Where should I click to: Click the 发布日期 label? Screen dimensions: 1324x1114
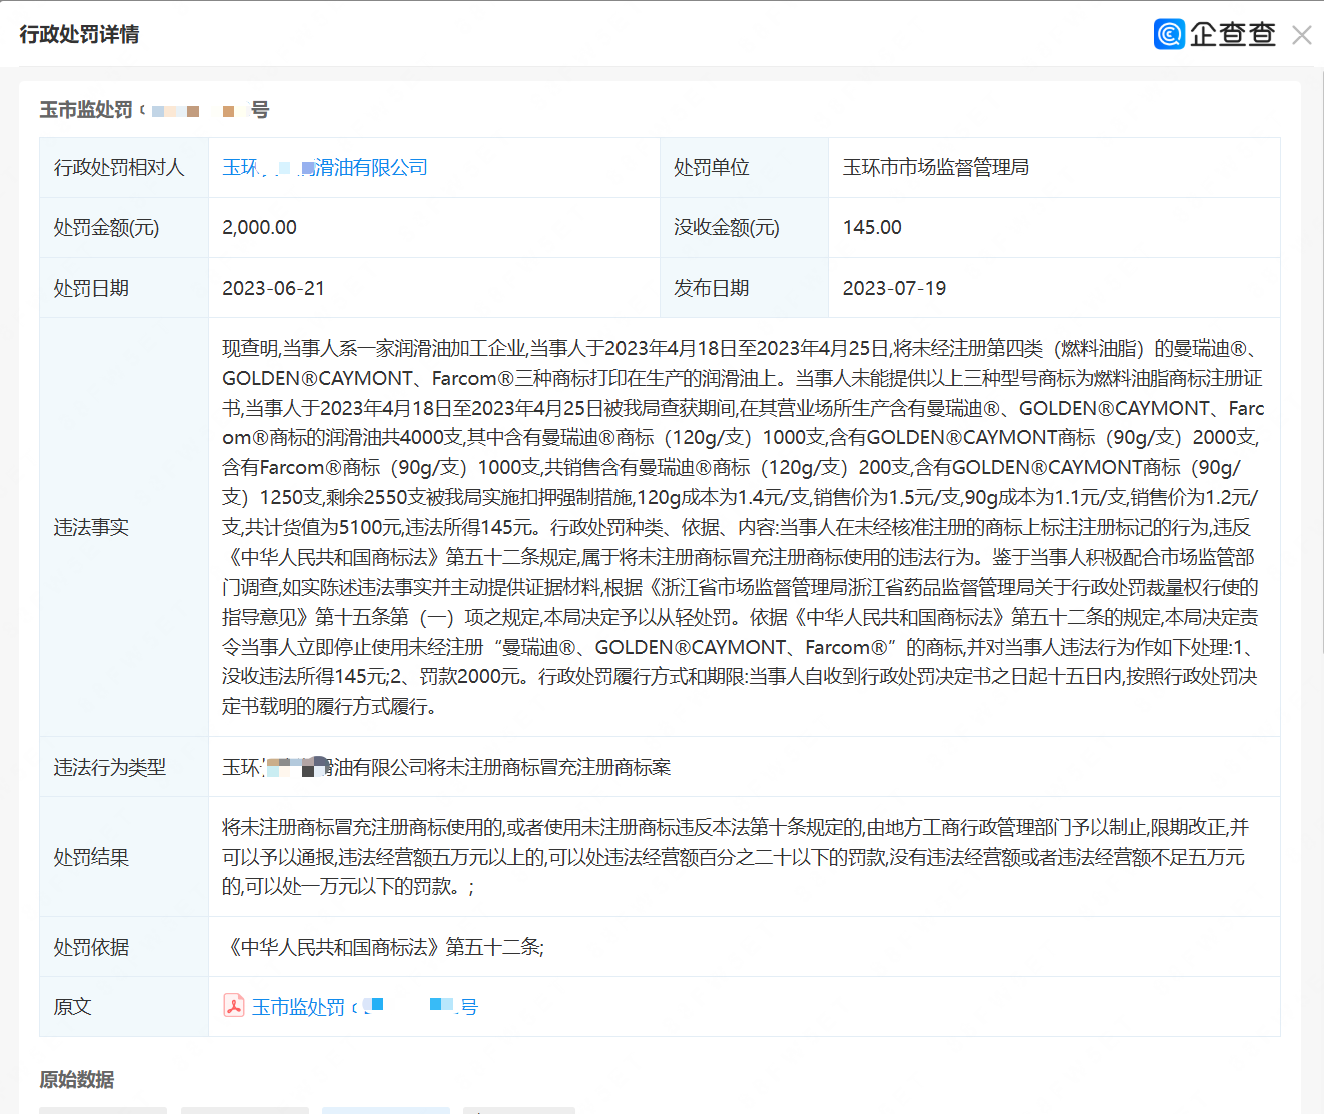(x=711, y=288)
